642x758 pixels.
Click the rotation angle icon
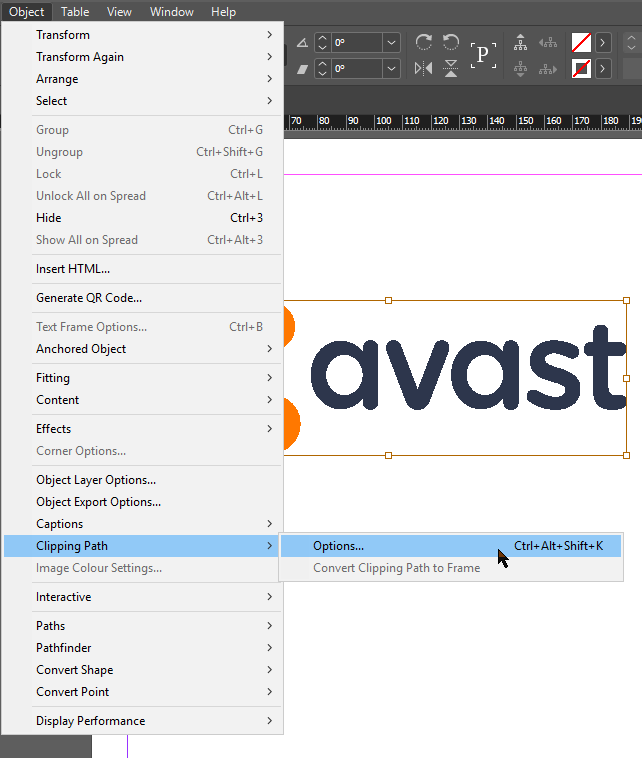point(303,43)
